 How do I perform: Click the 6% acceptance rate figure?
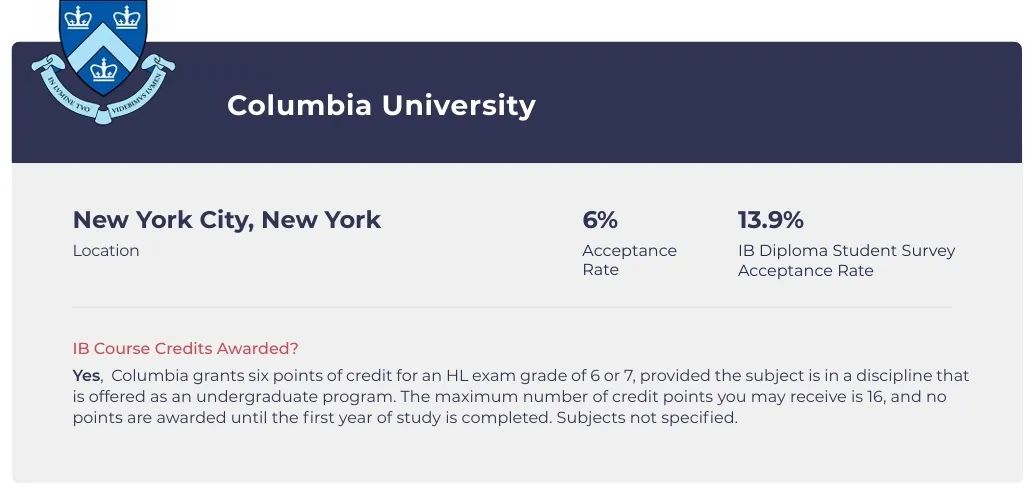click(x=600, y=220)
